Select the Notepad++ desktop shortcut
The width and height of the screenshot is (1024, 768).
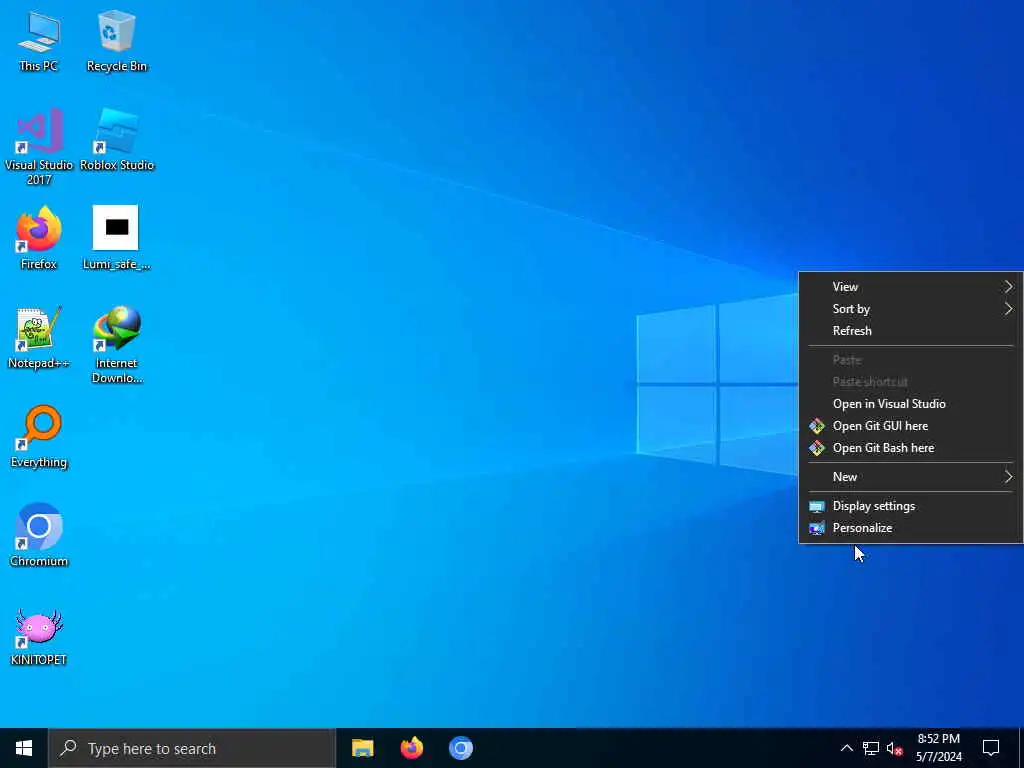[x=39, y=337]
